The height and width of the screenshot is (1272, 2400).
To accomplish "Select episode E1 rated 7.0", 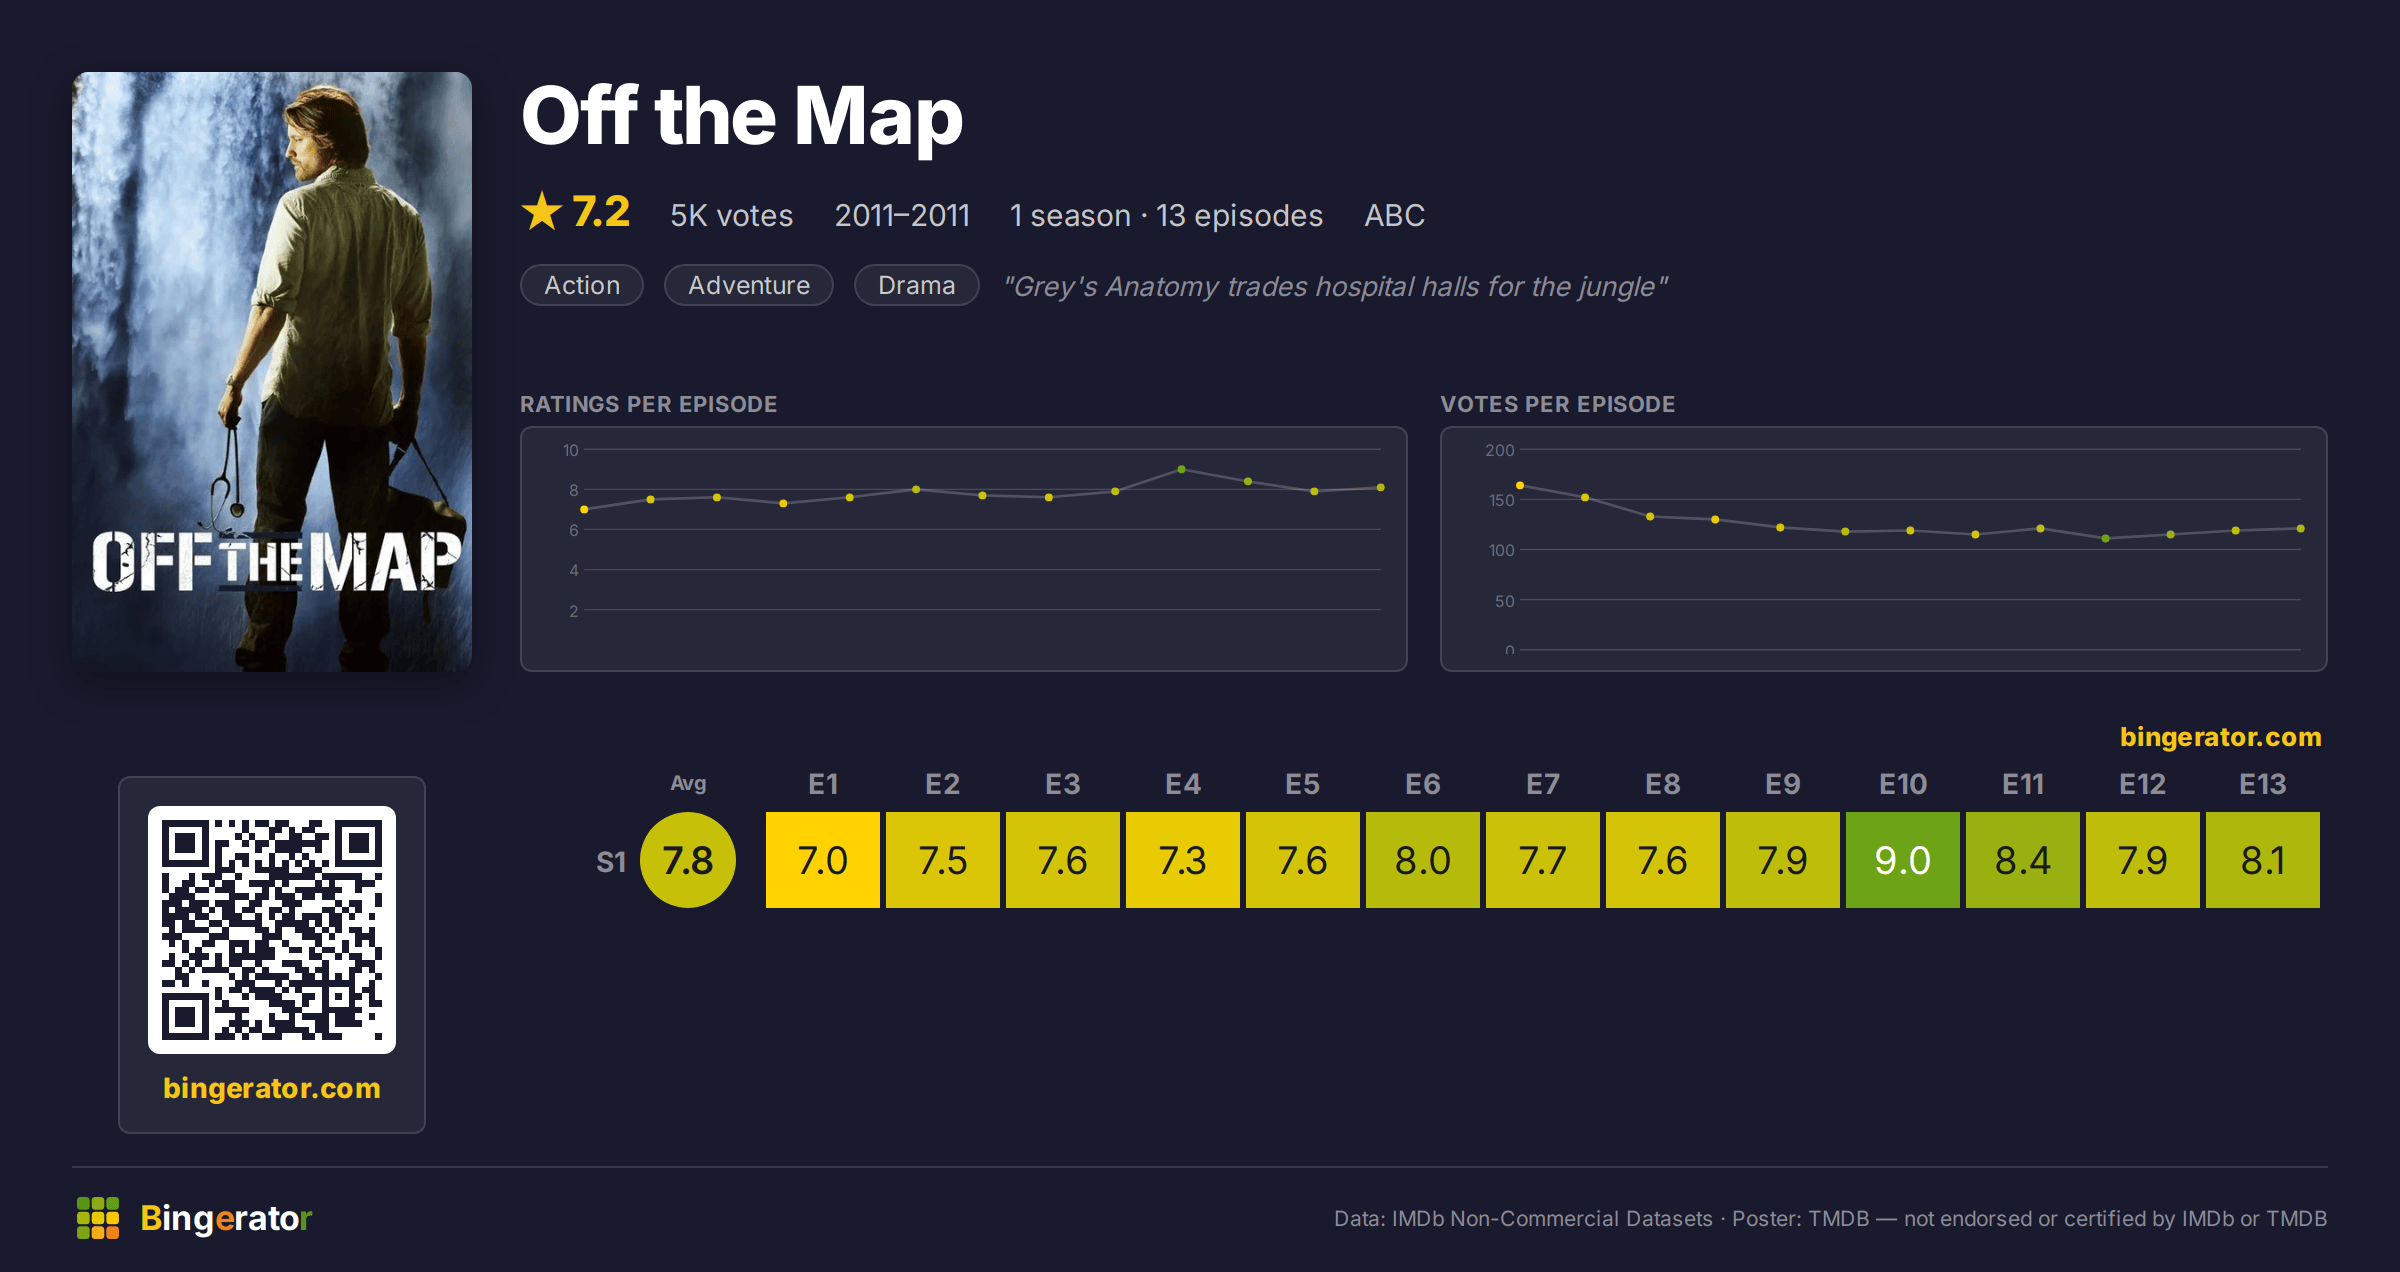I will tap(823, 860).
